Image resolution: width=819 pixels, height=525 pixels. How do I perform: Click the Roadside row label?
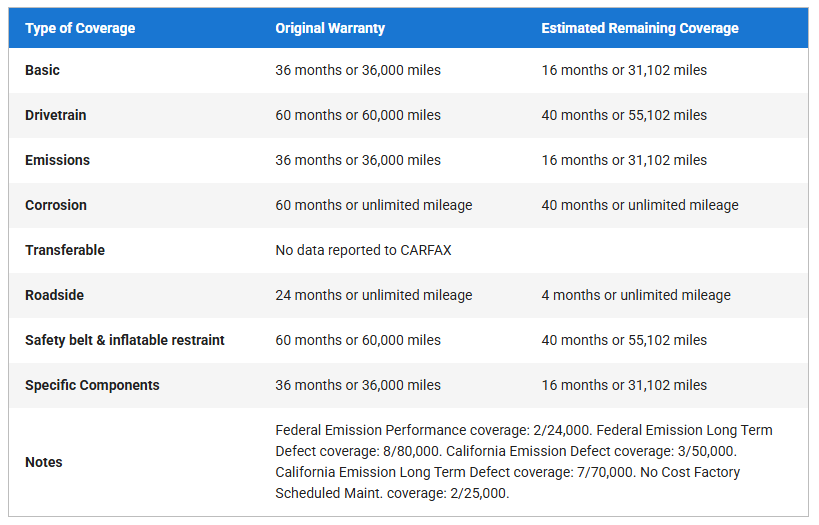(54, 295)
